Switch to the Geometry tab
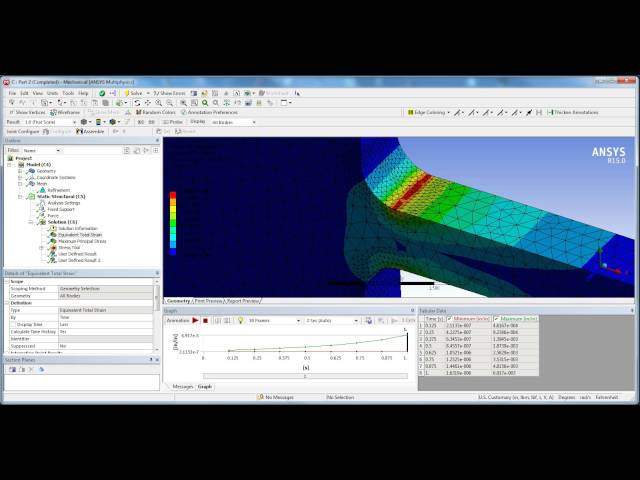640x480 pixels. point(178,301)
